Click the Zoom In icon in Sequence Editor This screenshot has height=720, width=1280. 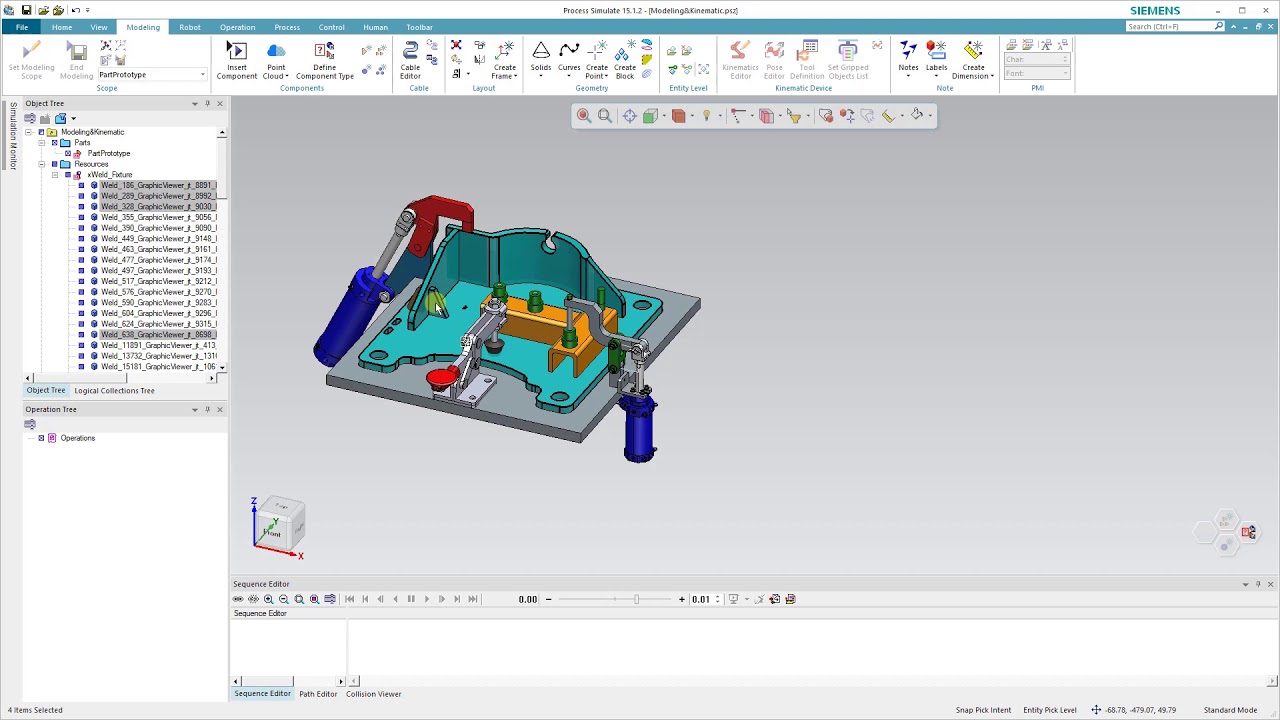tap(268, 599)
